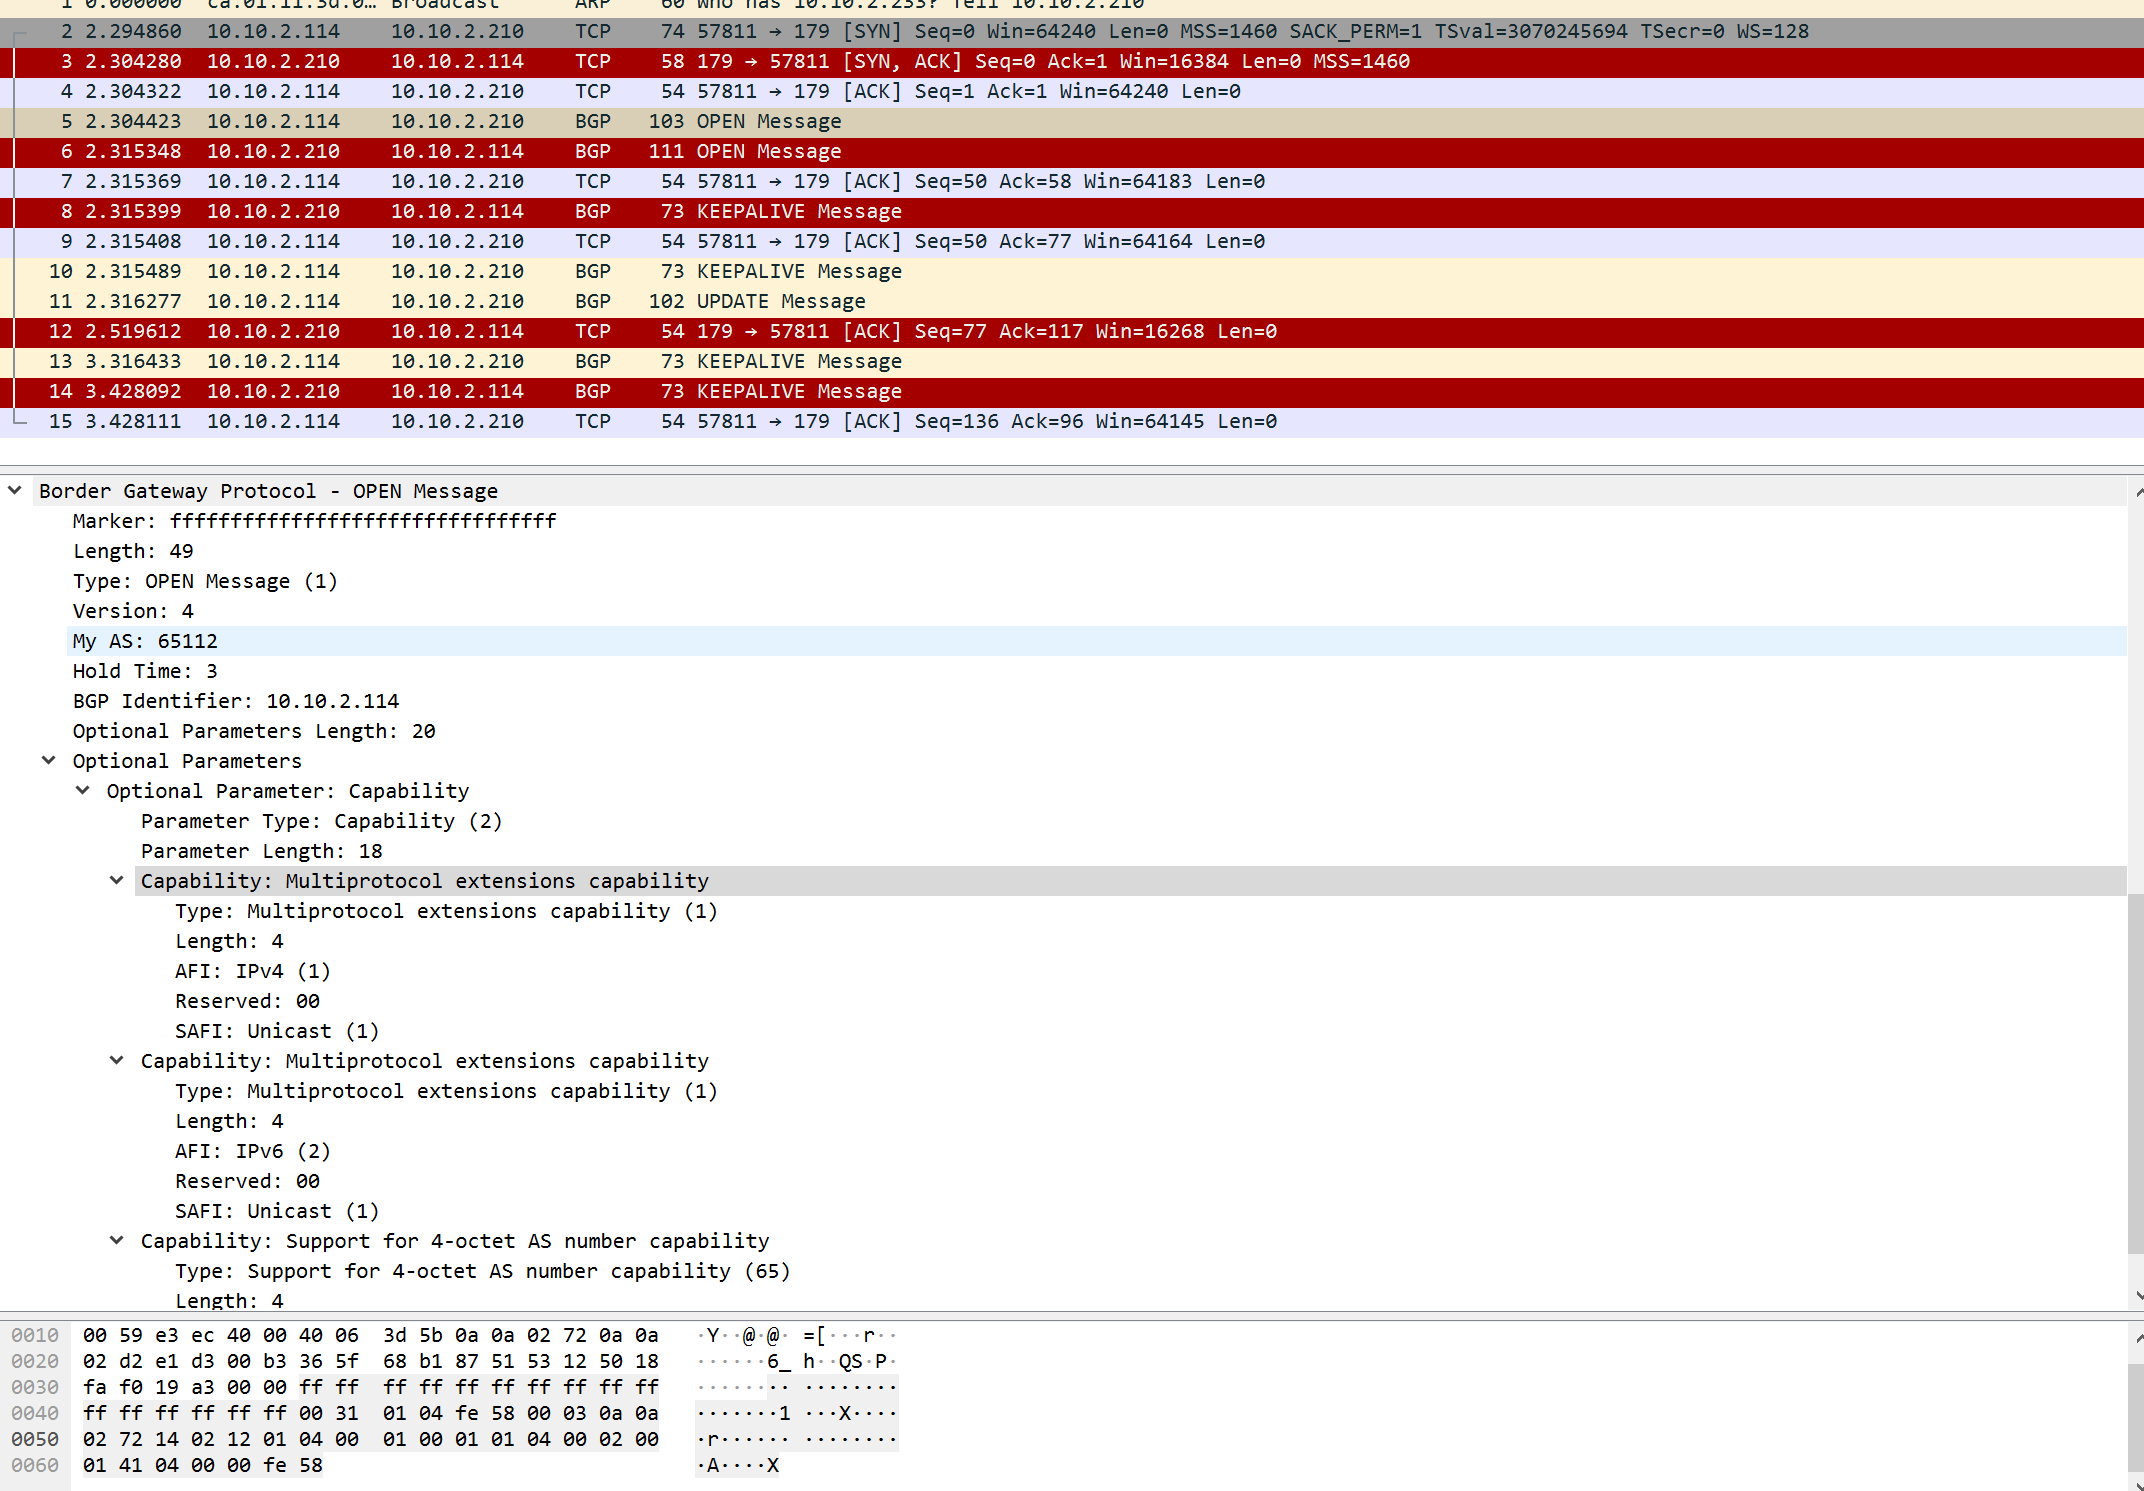
Task: Collapse Support for 4-octet AS number capability
Action: pyautogui.click(x=117, y=1240)
